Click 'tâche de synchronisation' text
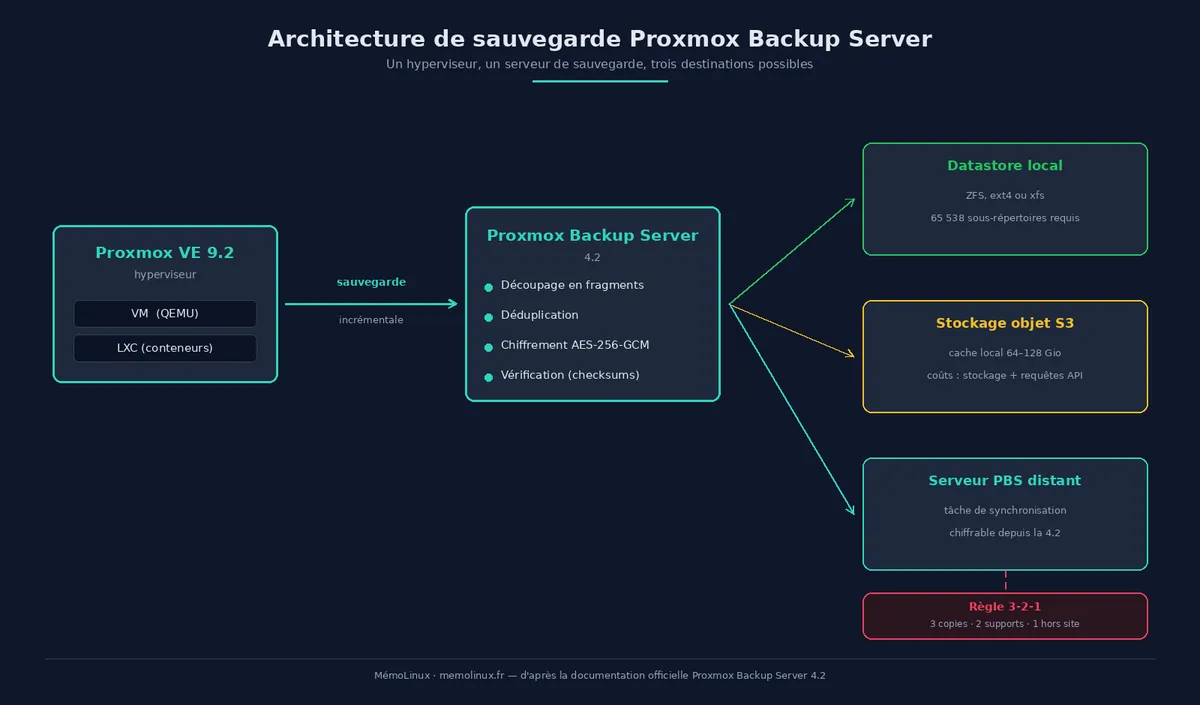Image resolution: width=1200 pixels, height=705 pixels. click(1005, 510)
